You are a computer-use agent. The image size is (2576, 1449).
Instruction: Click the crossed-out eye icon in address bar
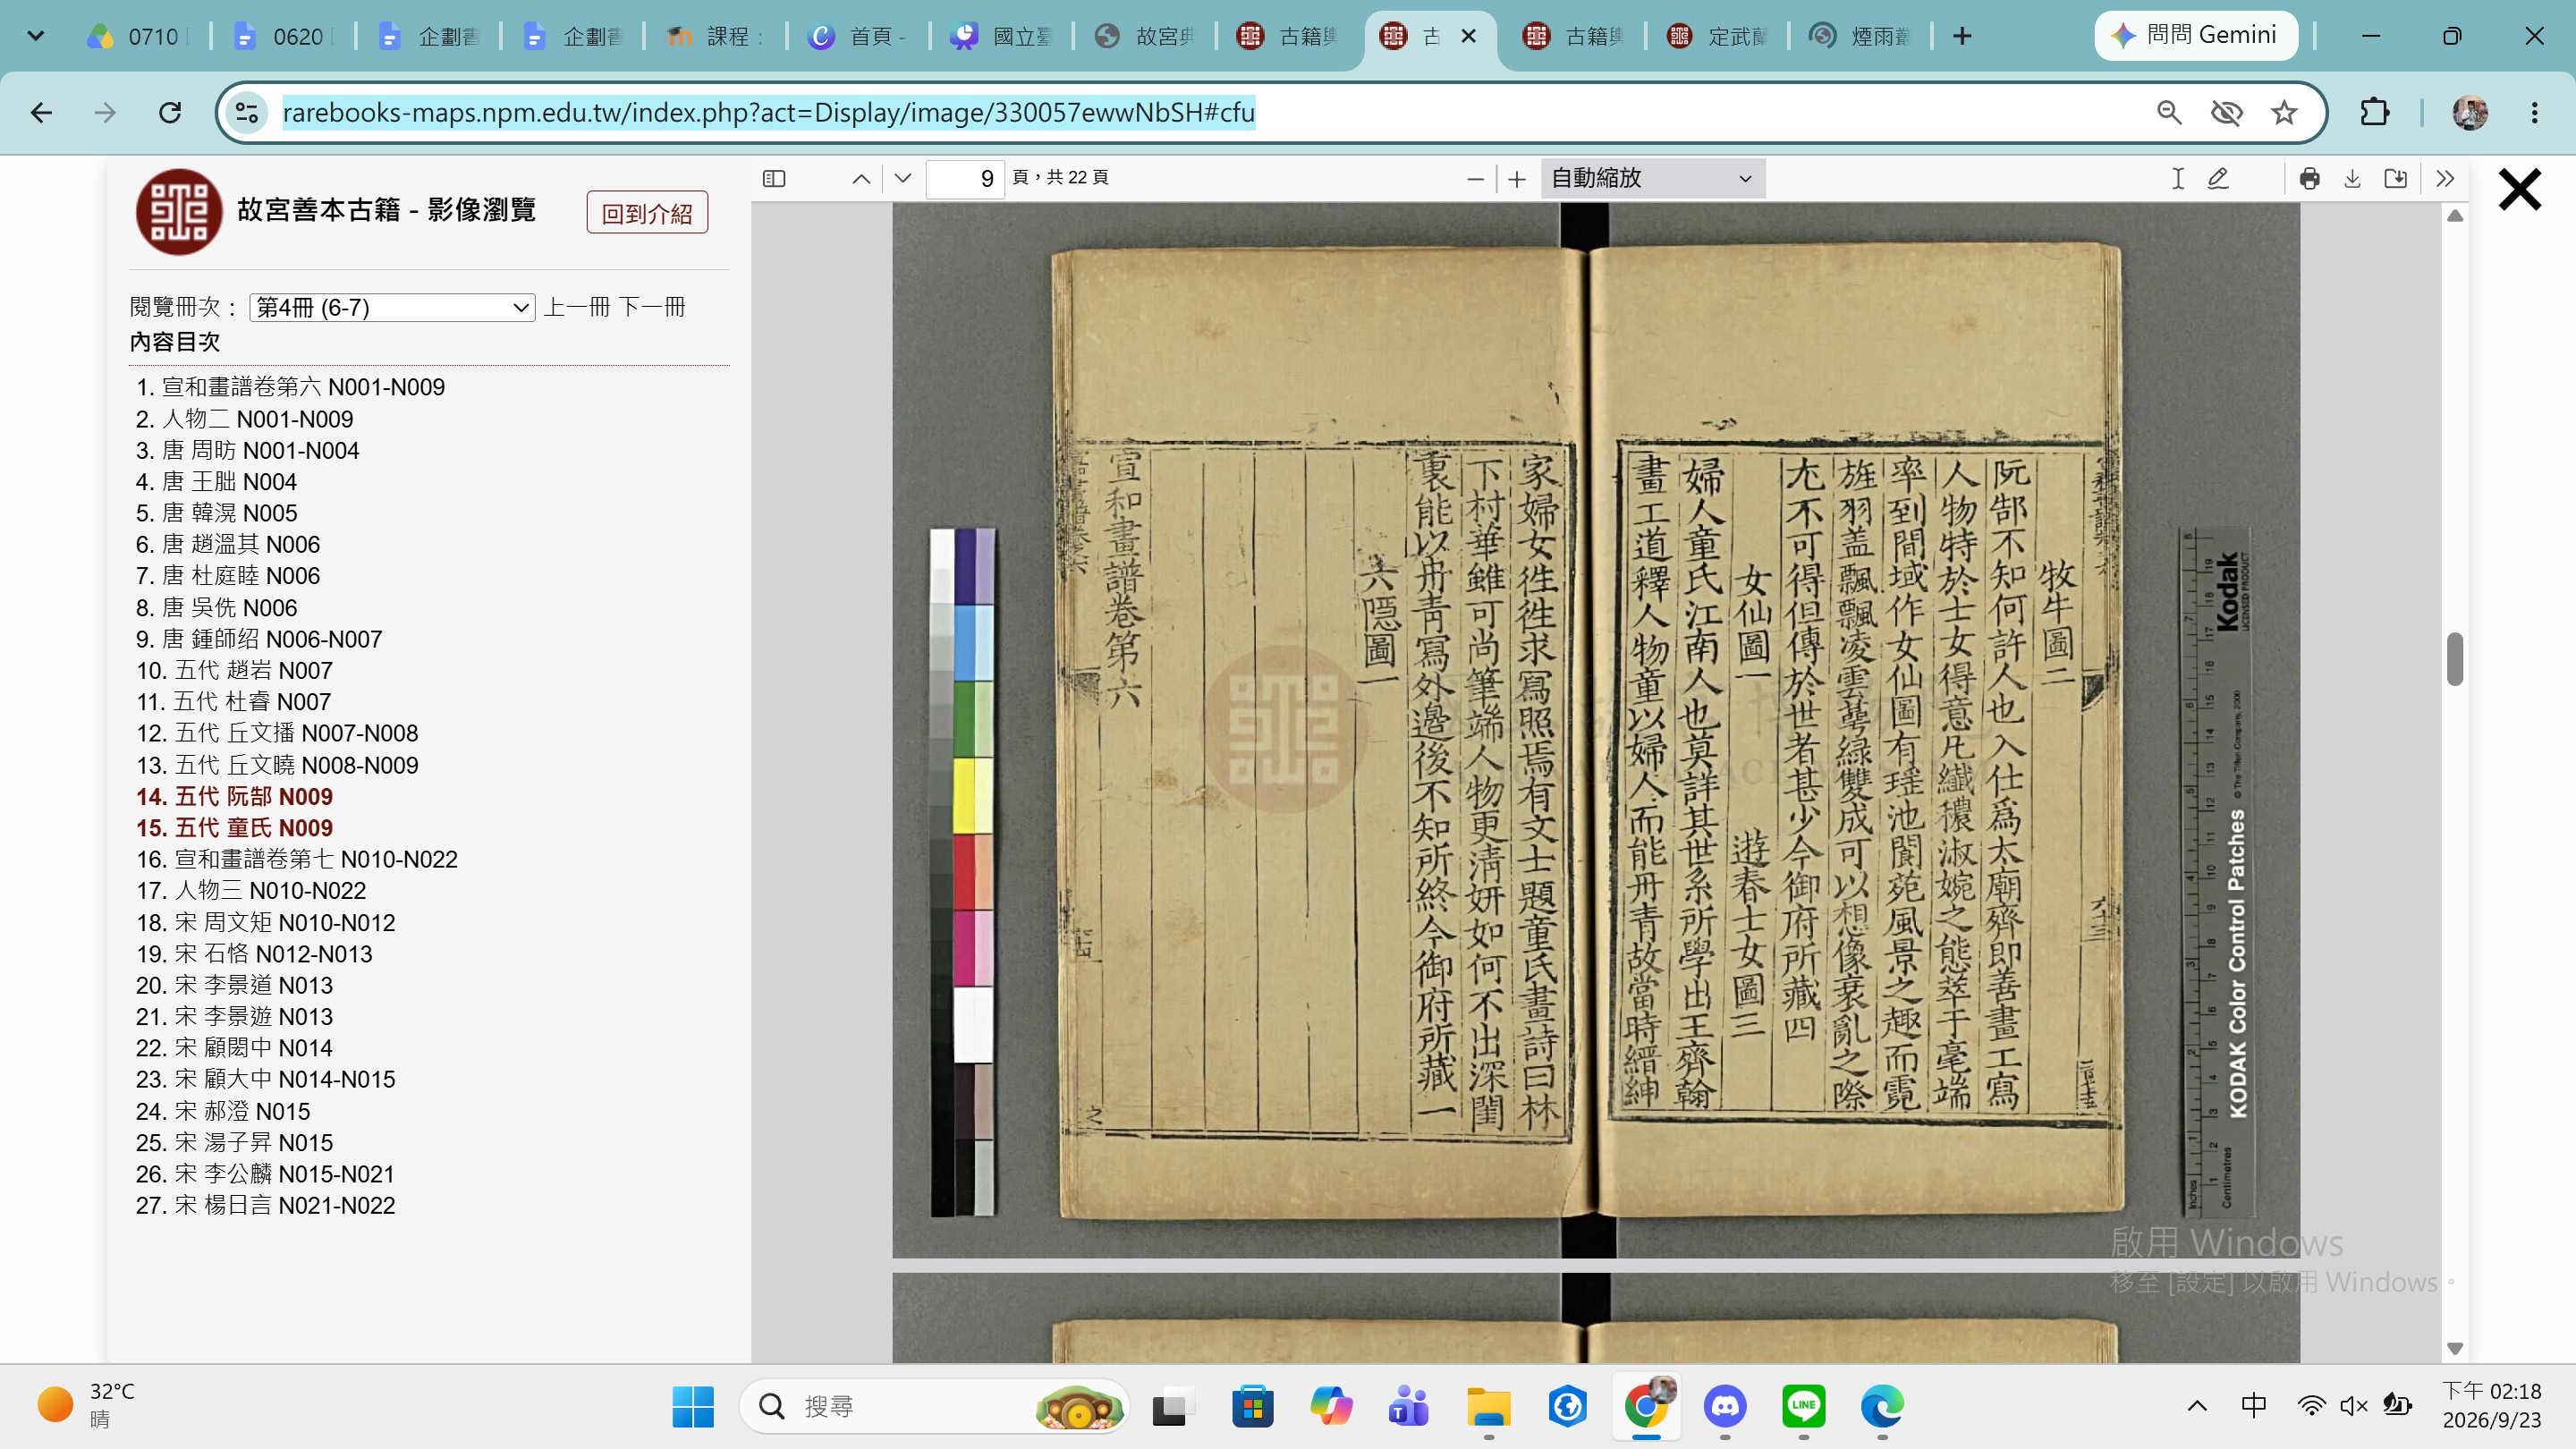tap(2226, 112)
